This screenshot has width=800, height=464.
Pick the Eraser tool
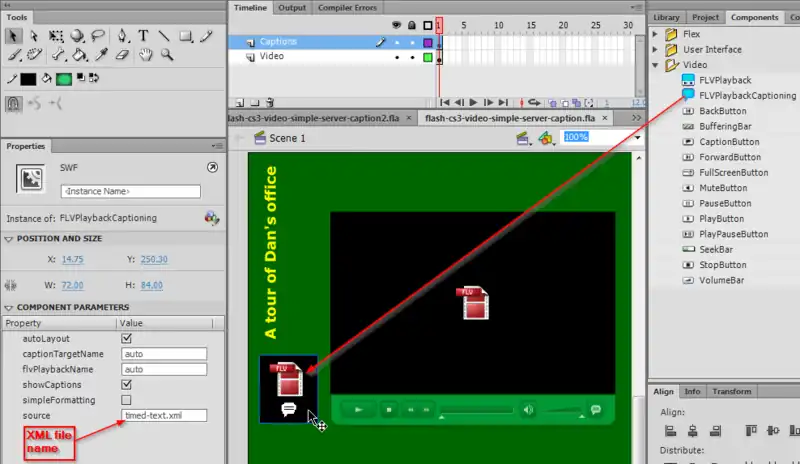(x=123, y=55)
